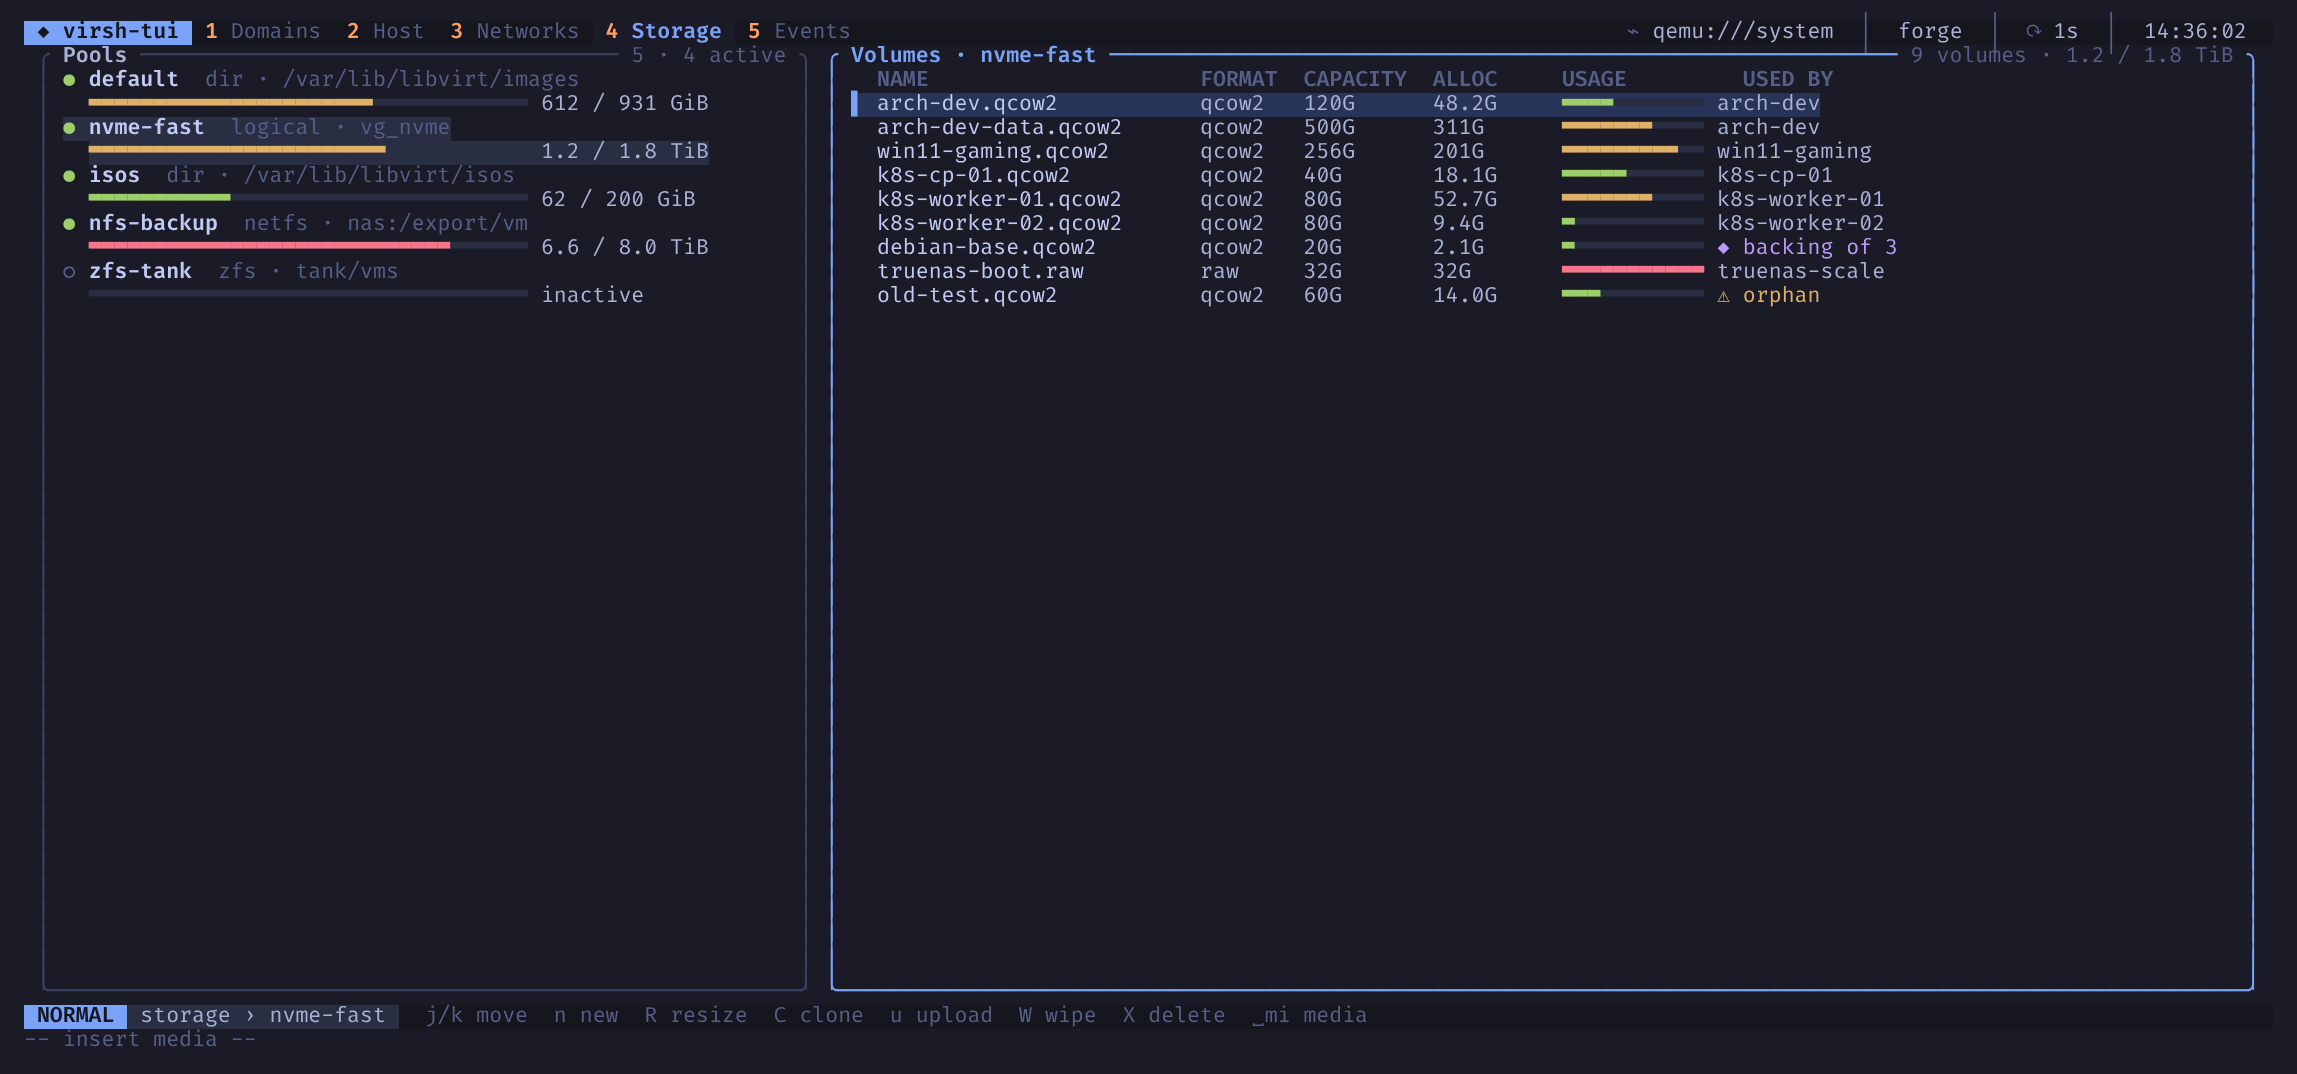
Task: Click the FORMAT column header
Action: point(1238,80)
